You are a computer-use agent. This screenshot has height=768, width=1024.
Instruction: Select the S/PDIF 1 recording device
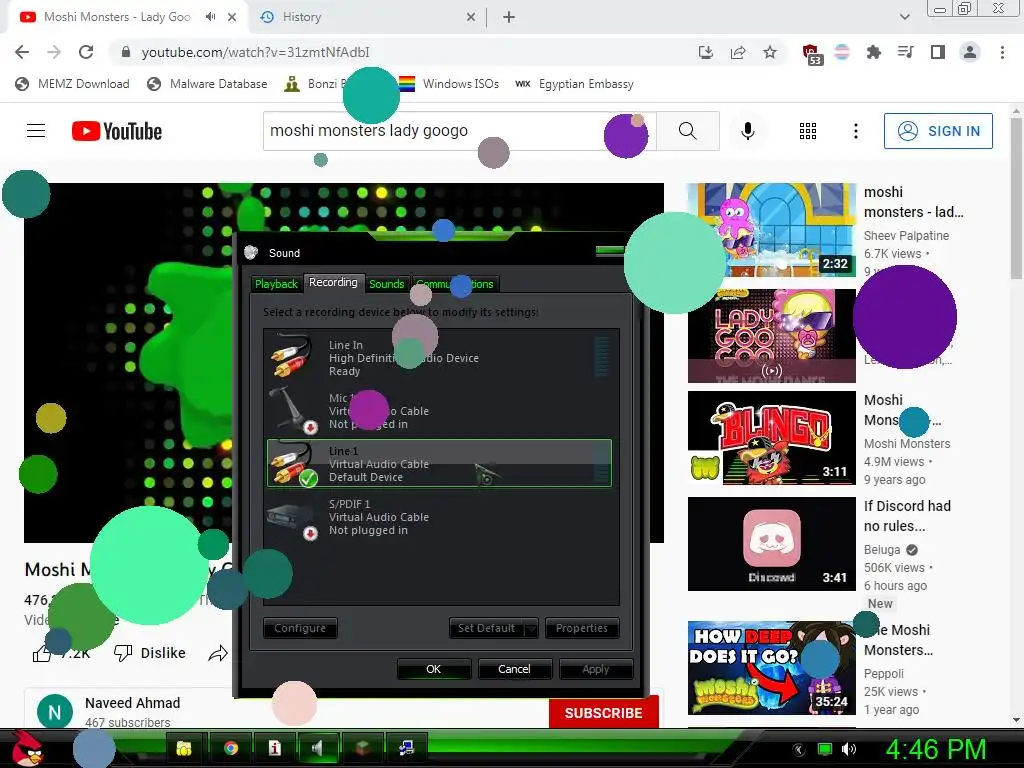coord(439,517)
